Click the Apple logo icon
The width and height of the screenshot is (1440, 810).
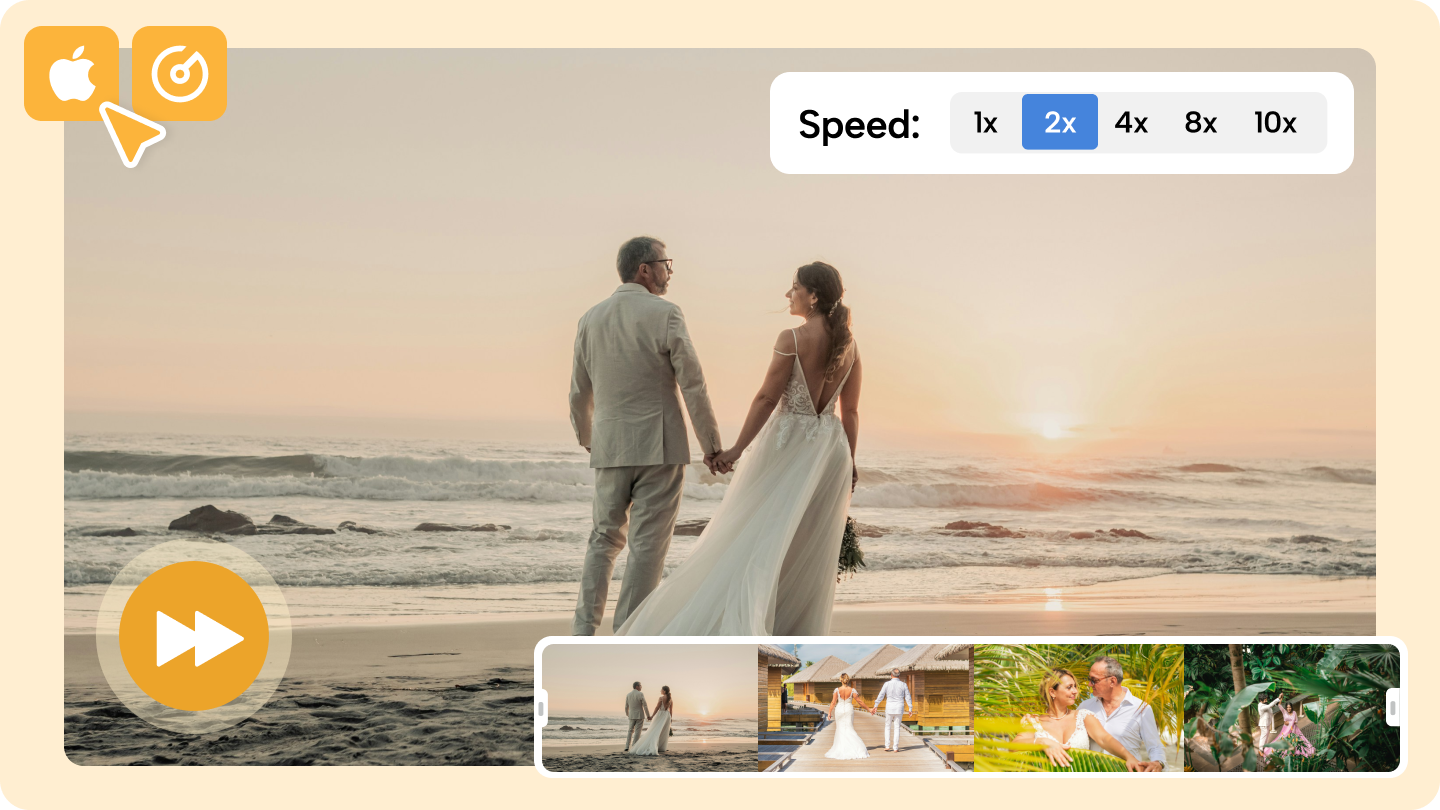[72, 74]
